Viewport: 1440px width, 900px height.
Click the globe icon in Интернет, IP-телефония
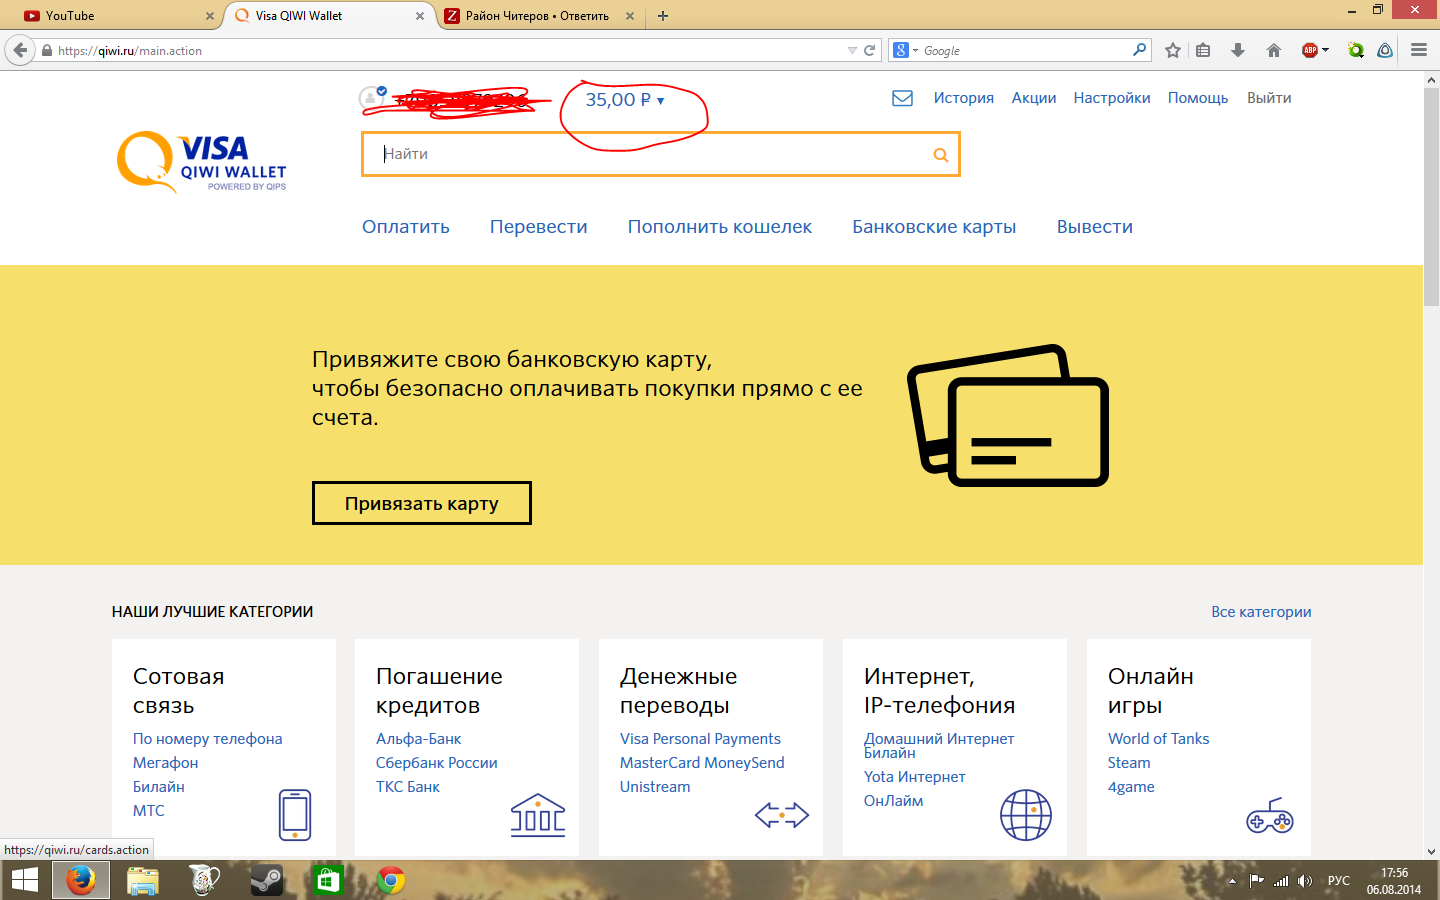pyautogui.click(x=1026, y=815)
